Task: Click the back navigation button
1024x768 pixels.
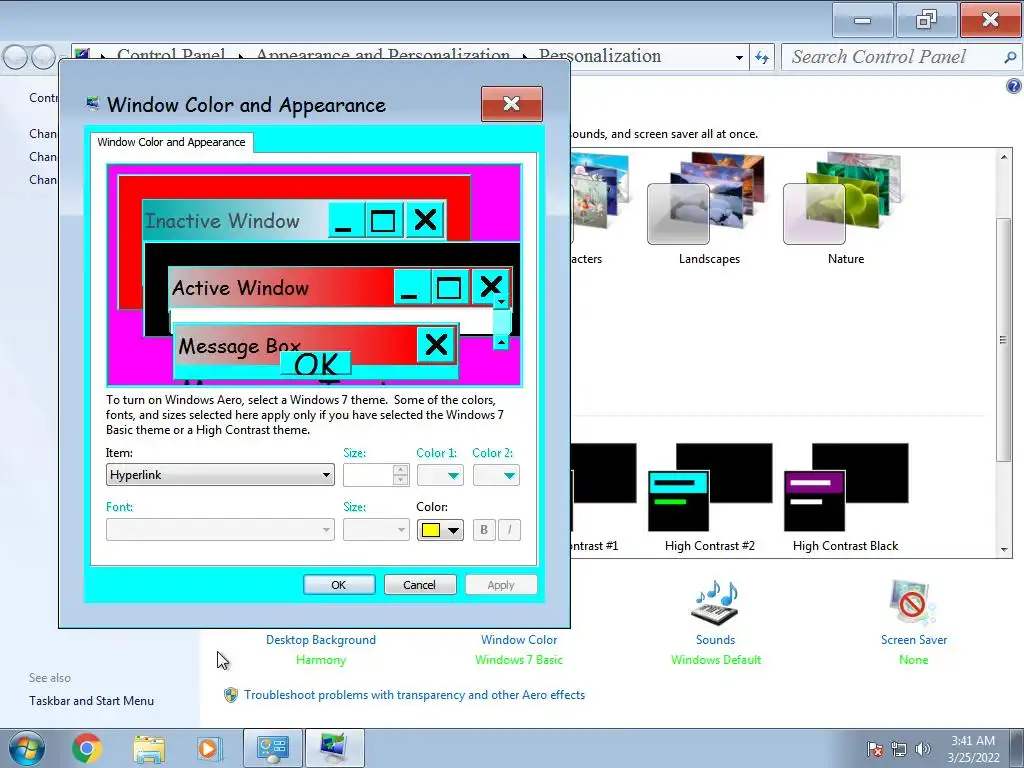Action: click(x=15, y=57)
